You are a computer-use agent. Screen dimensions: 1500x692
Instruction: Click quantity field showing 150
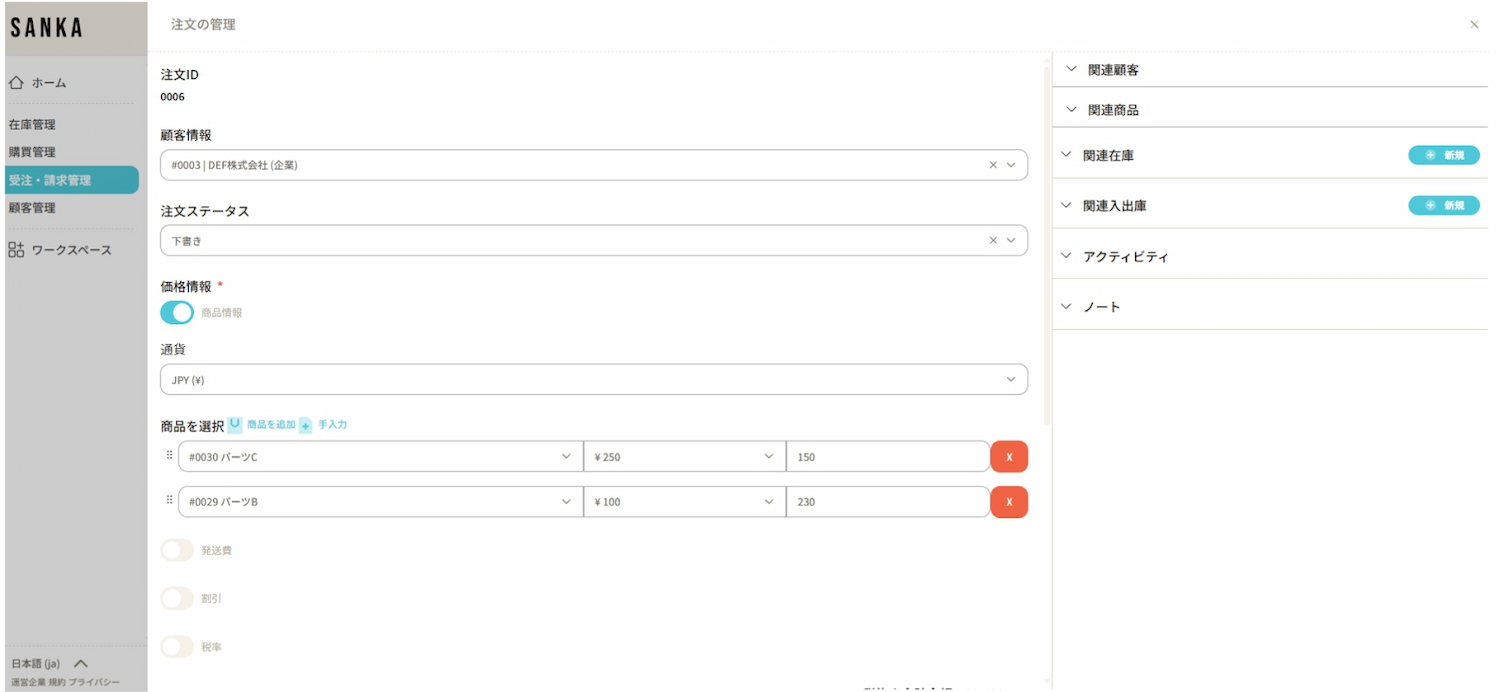click(x=887, y=457)
